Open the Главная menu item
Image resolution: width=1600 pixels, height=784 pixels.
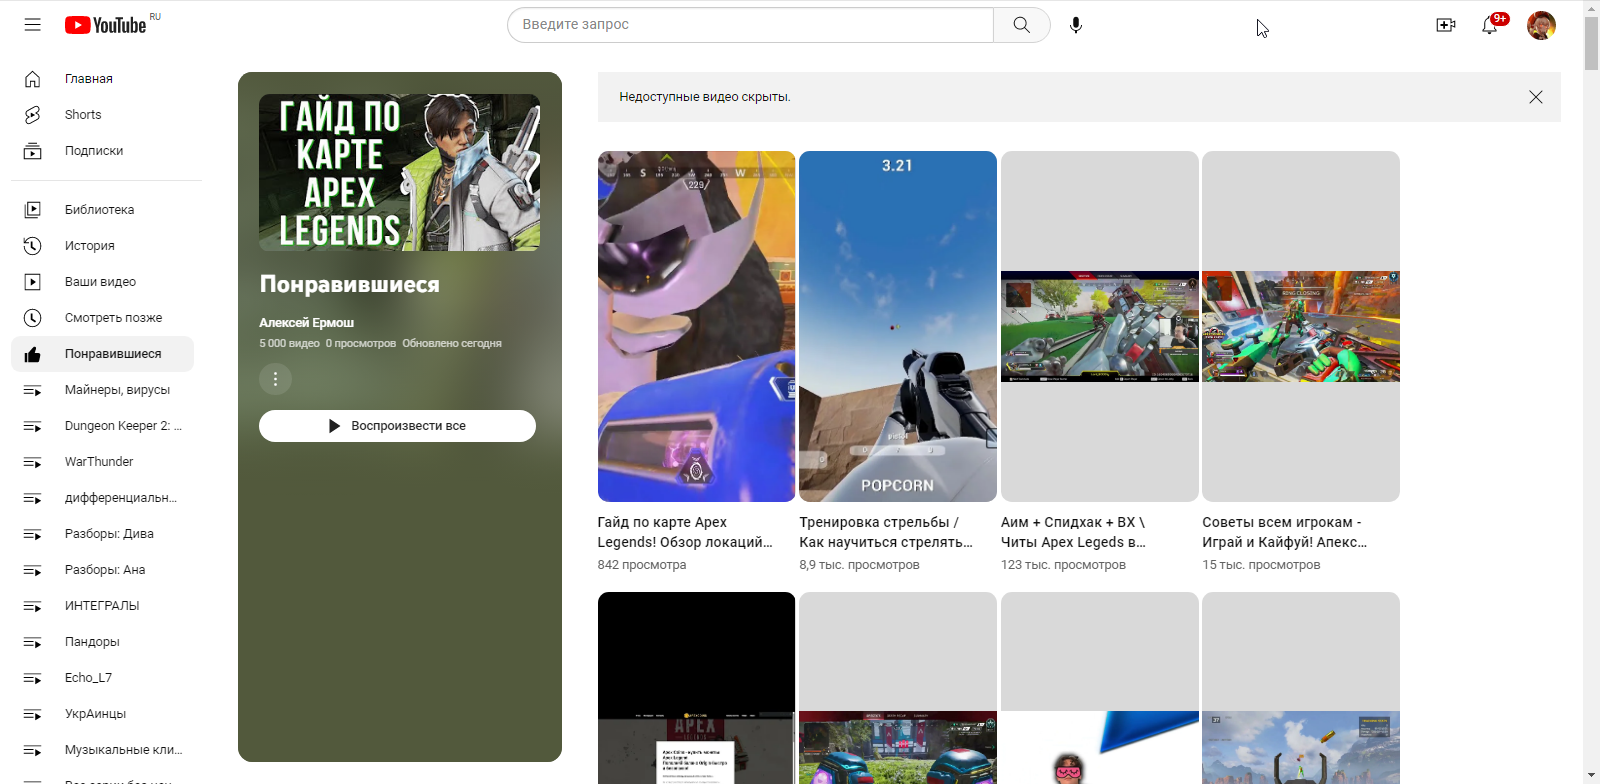click(x=102, y=79)
